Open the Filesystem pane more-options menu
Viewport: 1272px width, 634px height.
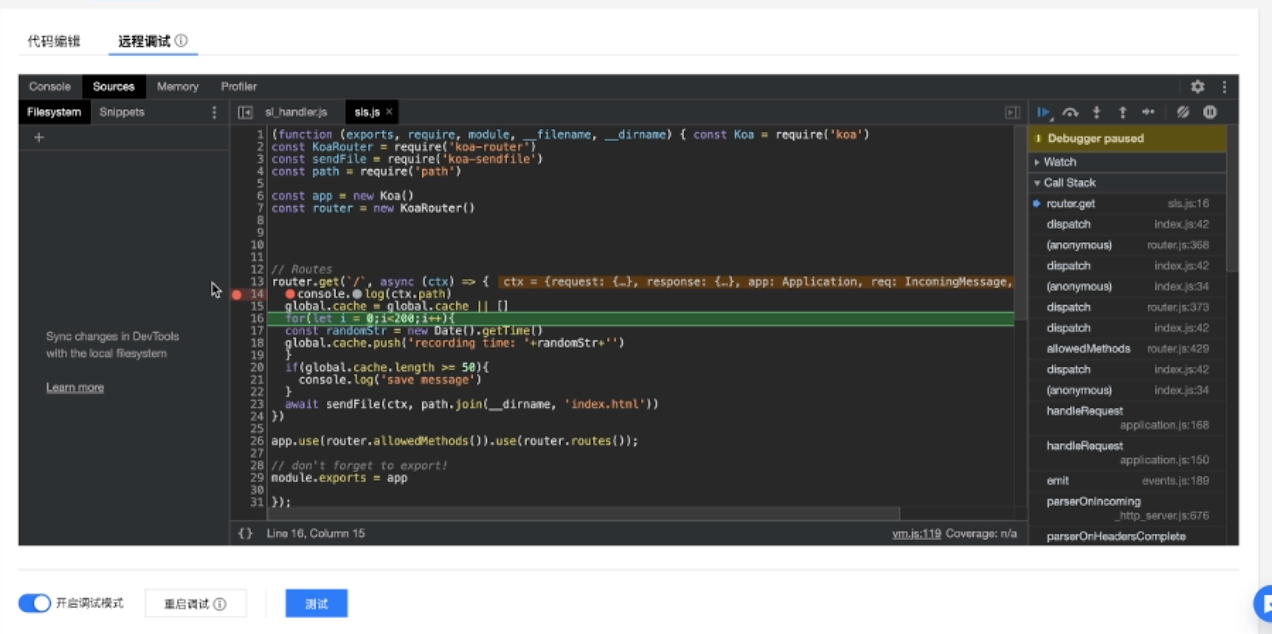click(x=214, y=113)
